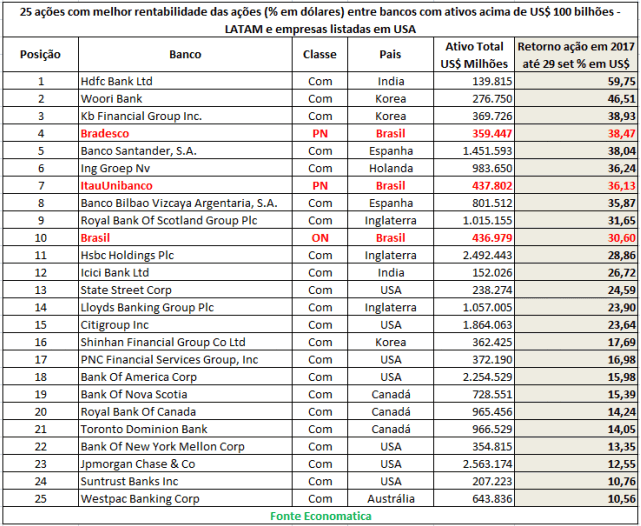Click 'Shinhan Financial Group Co Ltd'
This screenshot has height=526, width=641.
point(185,342)
